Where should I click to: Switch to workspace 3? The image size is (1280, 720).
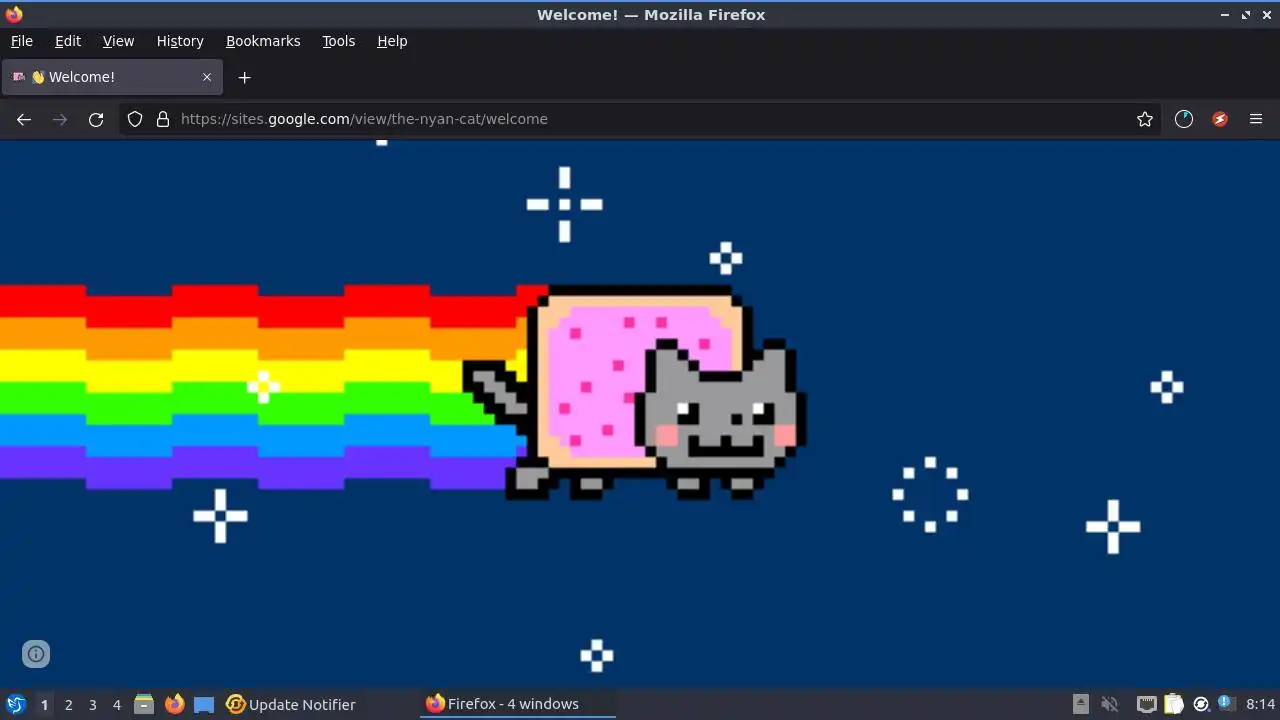tap(92, 704)
